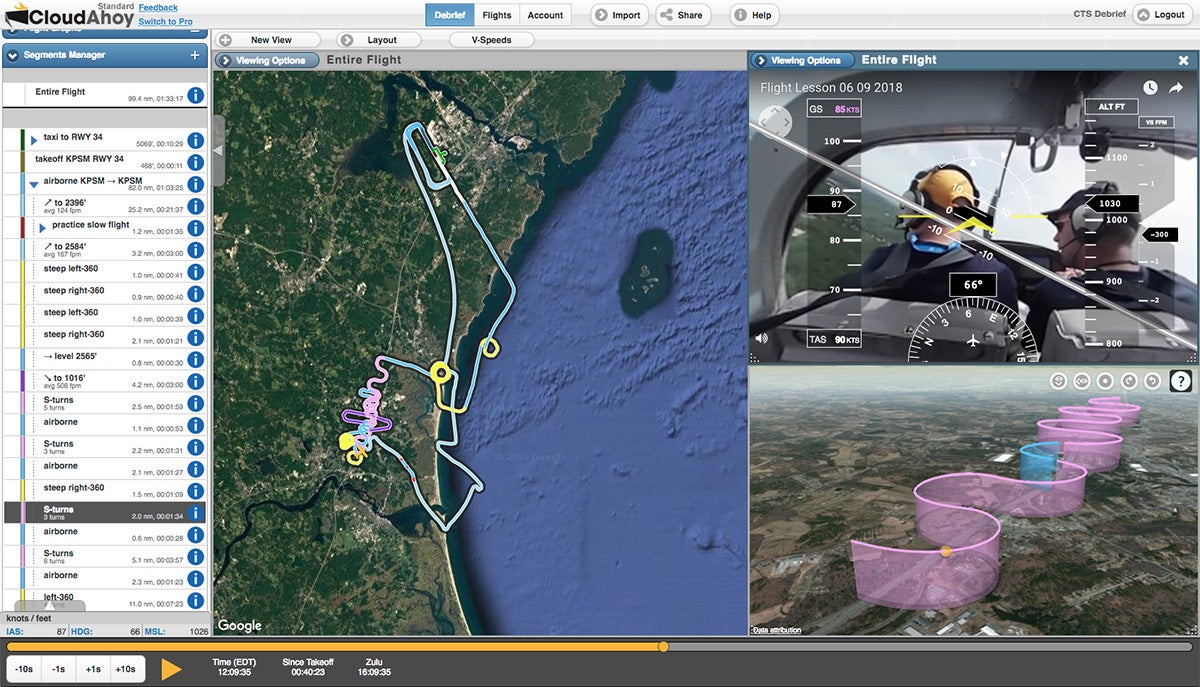Collapse the airborne KPSM → KPSM segment tree
The image size is (1200, 687).
pyautogui.click(x=34, y=184)
